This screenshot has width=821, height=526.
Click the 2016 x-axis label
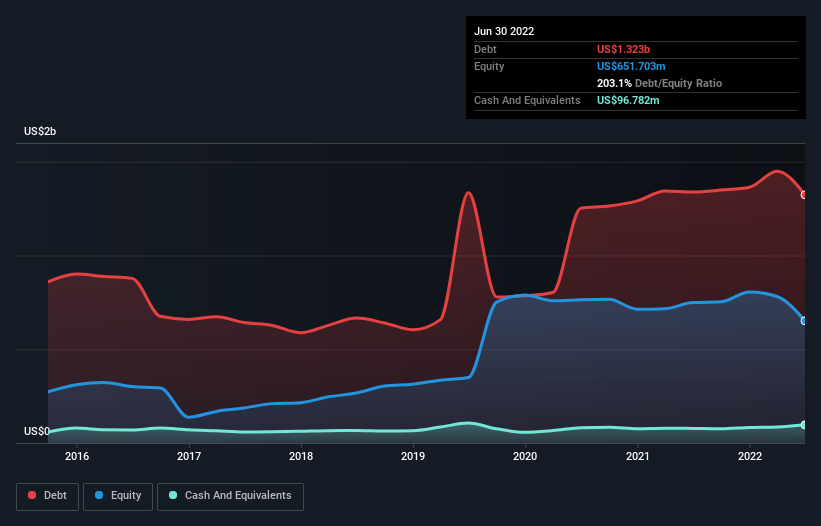pos(77,456)
